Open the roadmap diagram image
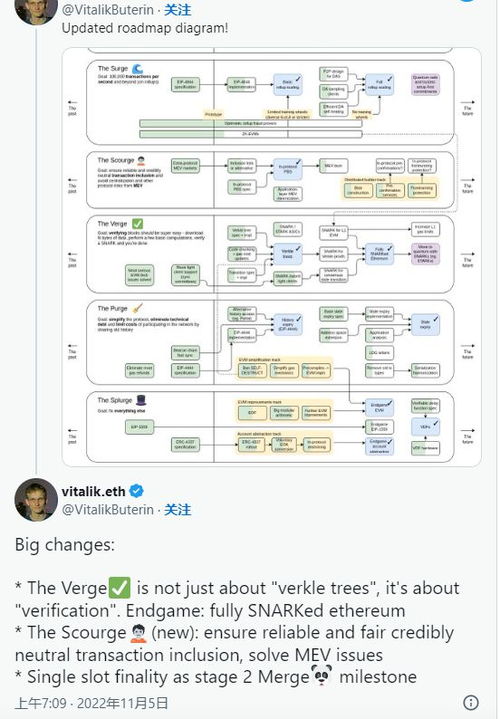This screenshot has width=500, height=719. point(272,257)
